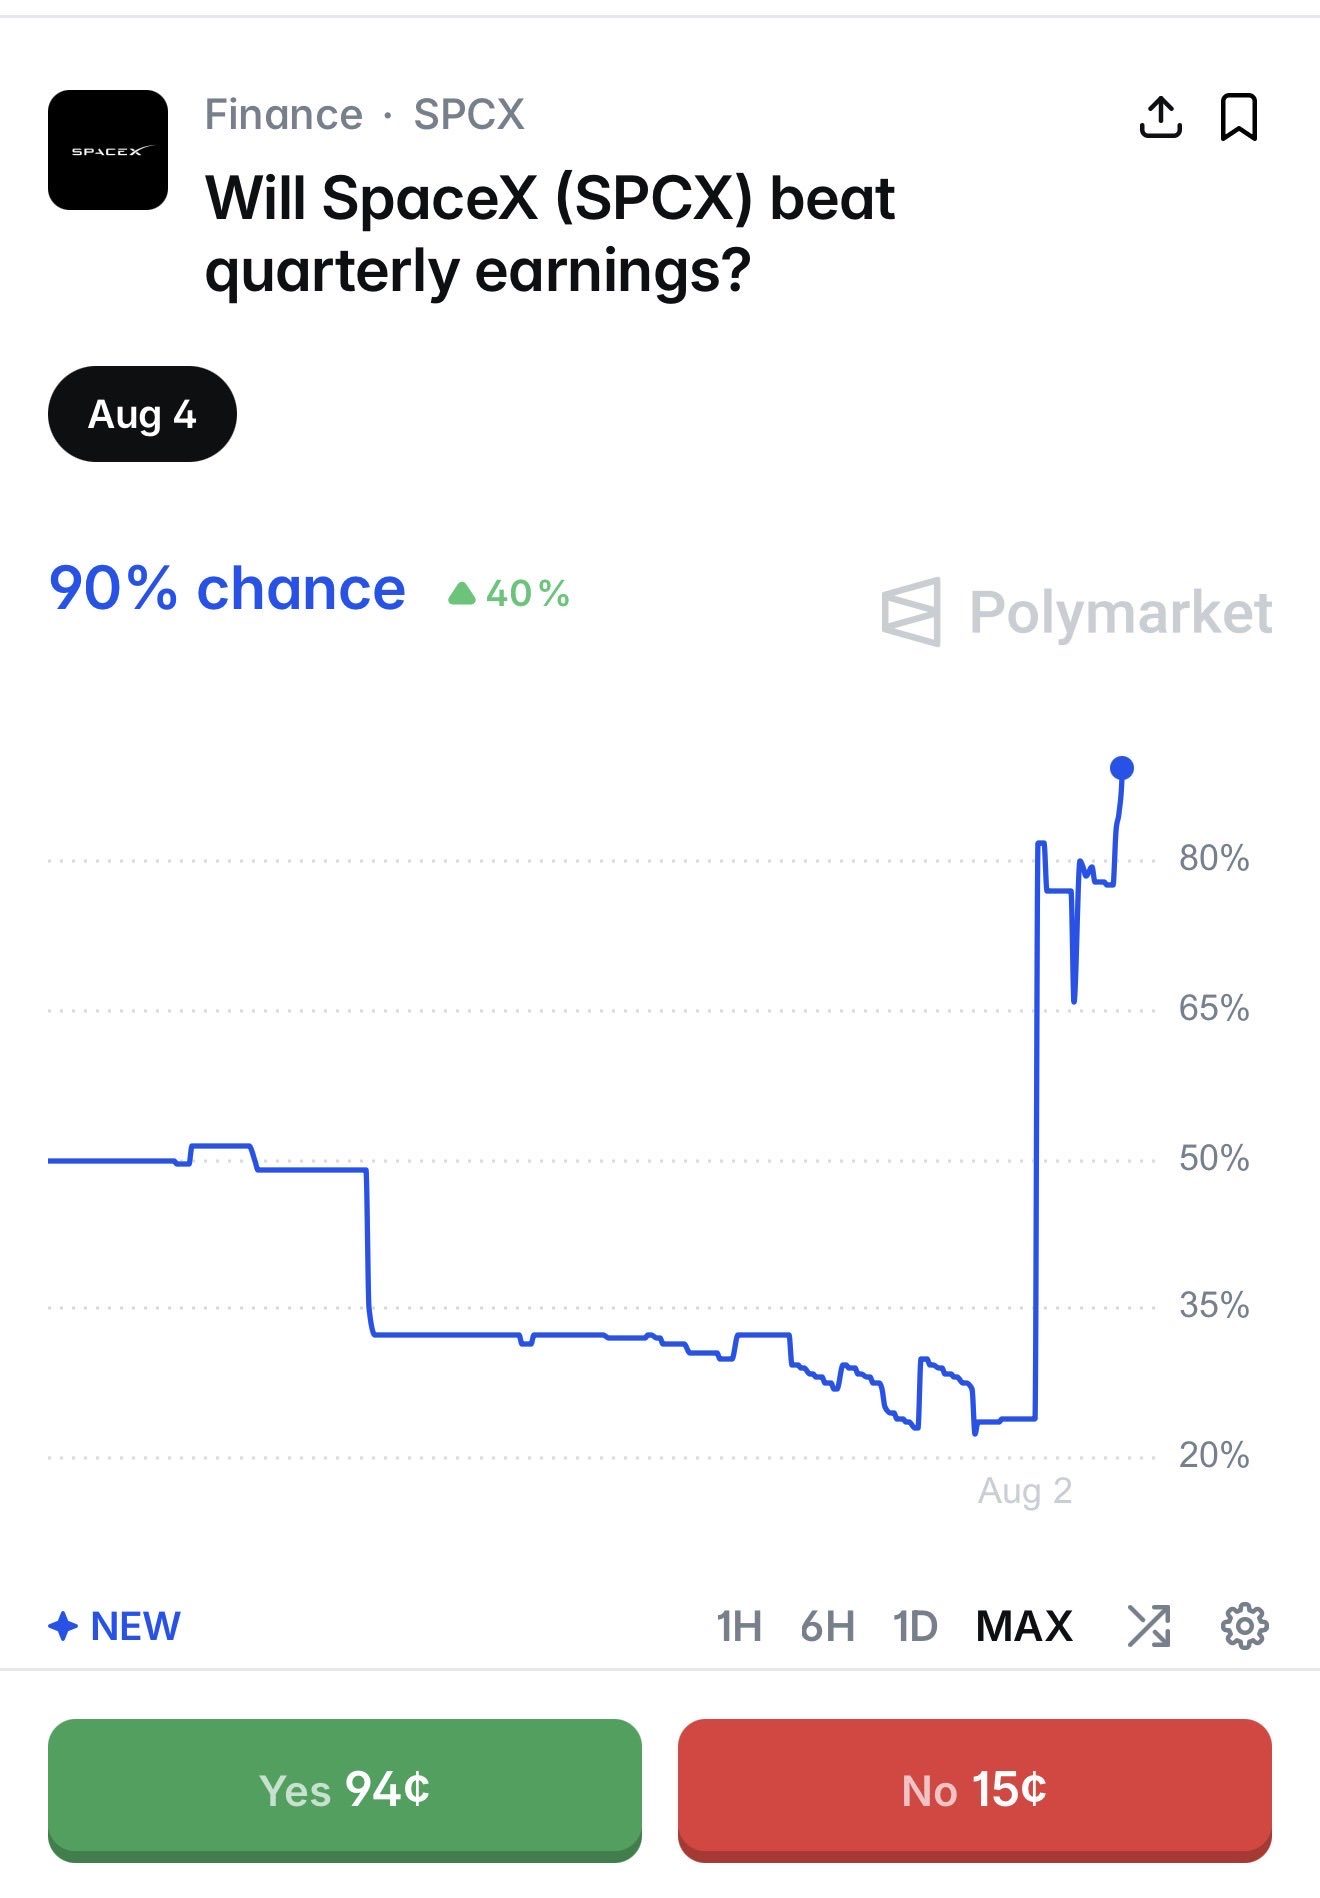Screen dimensions: 1320x1898
Task: Tap the 90% chance readout
Action: click(x=227, y=588)
